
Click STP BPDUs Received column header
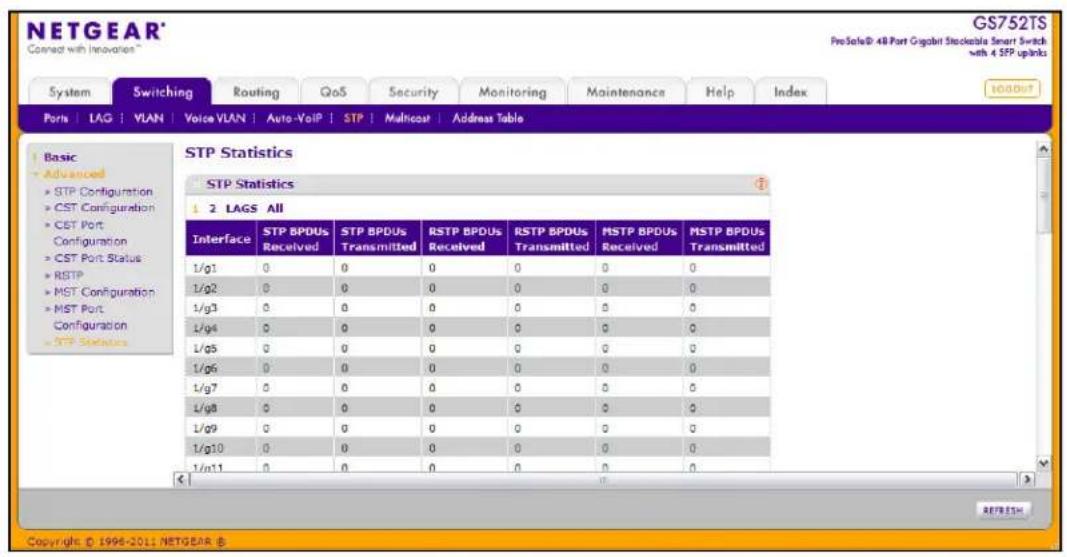[295, 239]
